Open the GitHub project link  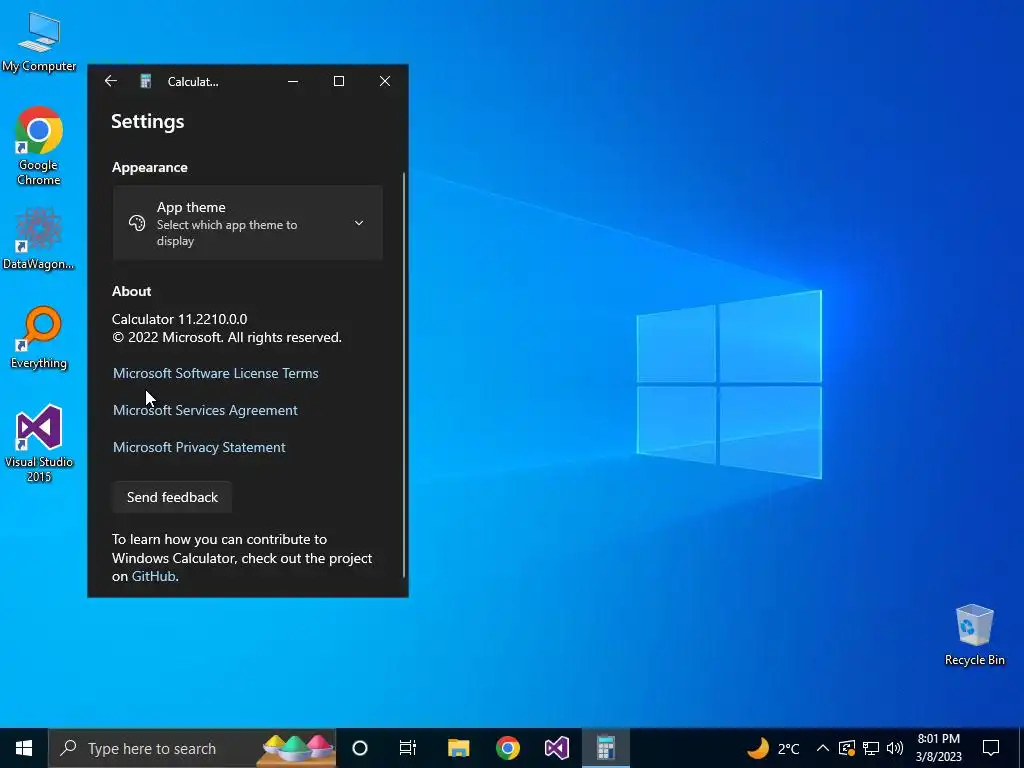[153, 576]
